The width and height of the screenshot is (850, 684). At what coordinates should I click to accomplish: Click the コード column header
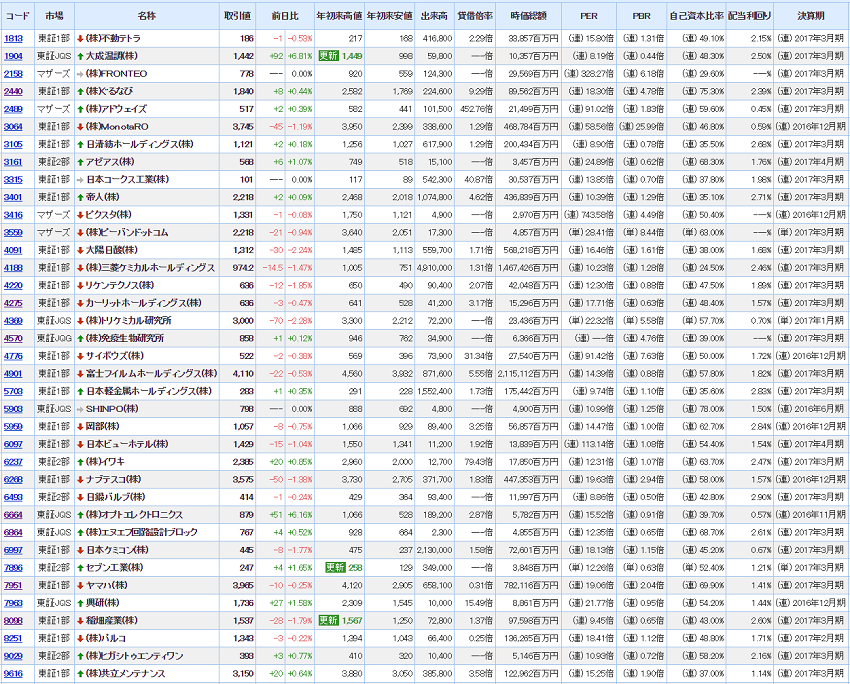[x=17, y=16]
